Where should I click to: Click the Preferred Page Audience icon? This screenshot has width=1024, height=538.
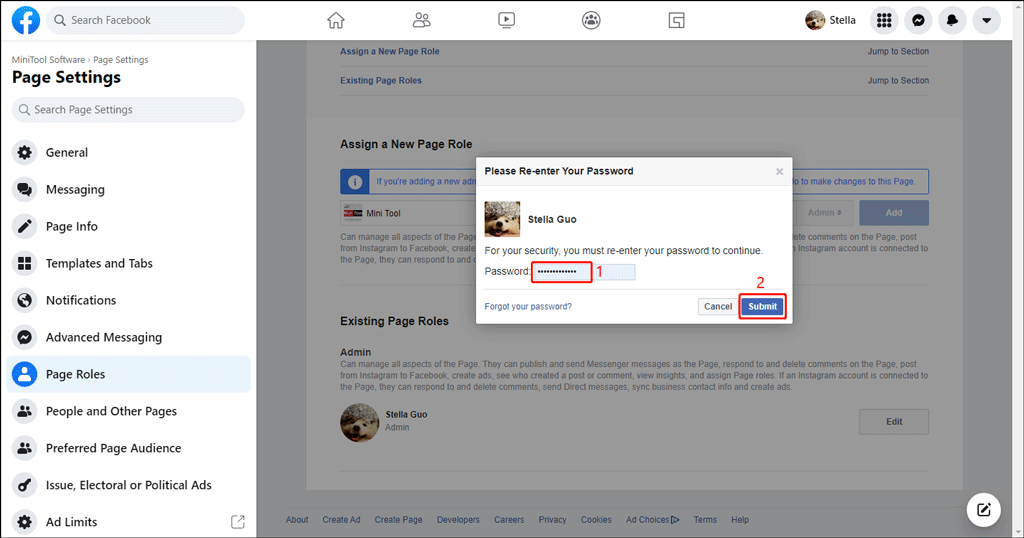pyautogui.click(x=24, y=448)
